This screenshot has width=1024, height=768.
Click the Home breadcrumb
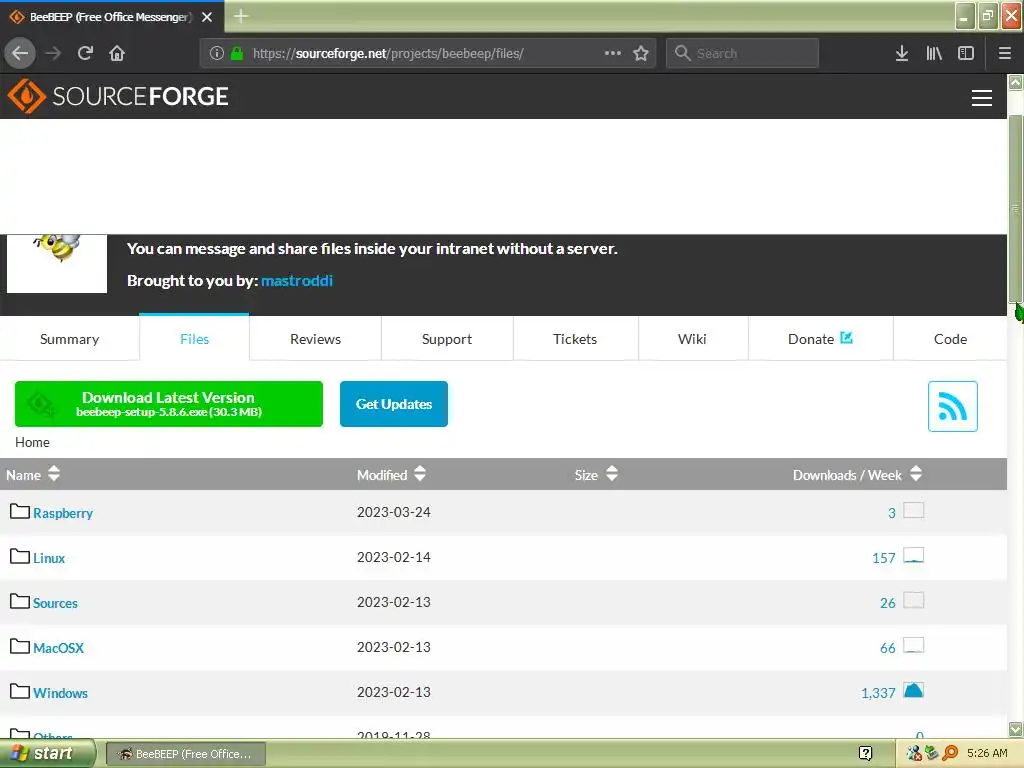(32, 442)
